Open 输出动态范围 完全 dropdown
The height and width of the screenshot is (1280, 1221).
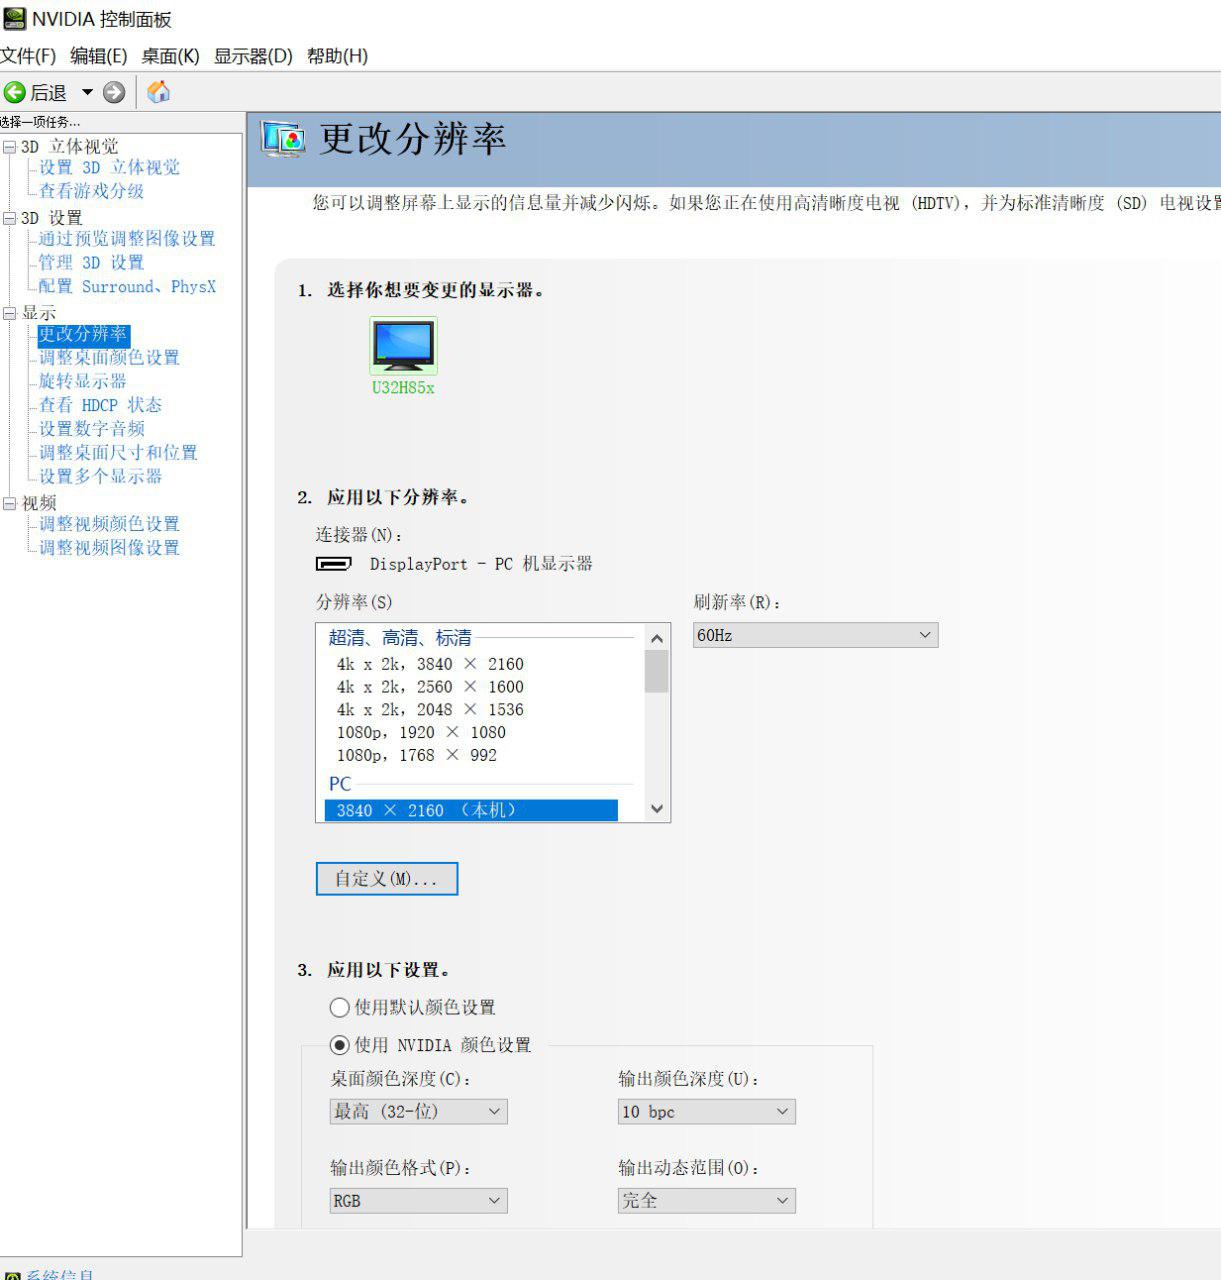click(x=707, y=1201)
